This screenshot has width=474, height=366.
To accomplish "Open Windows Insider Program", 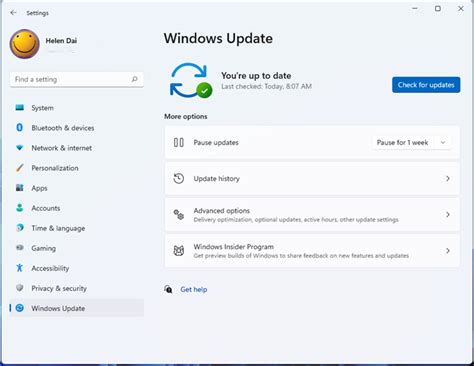I will (x=312, y=251).
